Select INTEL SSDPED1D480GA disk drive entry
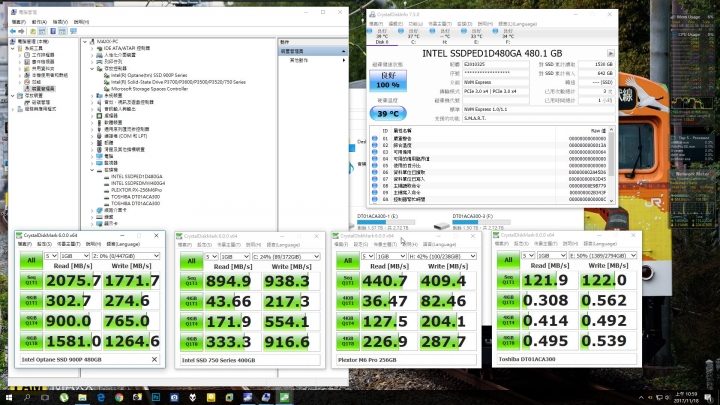This screenshot has height=405, width=720. [136, 176]
